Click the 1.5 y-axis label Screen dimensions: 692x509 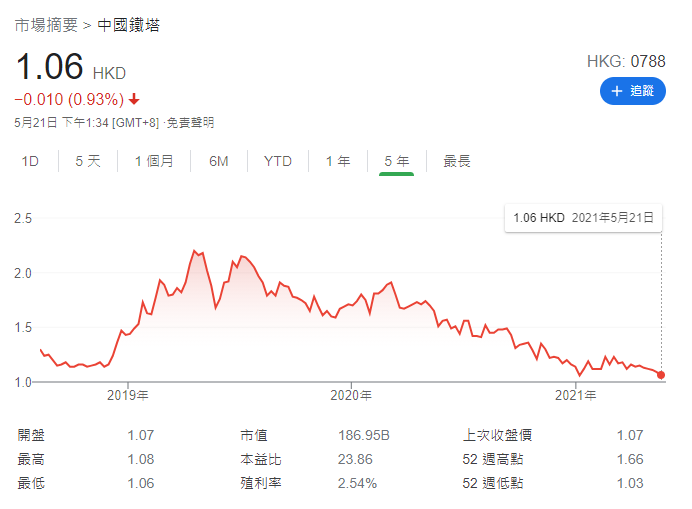click(x=23, y=327)
